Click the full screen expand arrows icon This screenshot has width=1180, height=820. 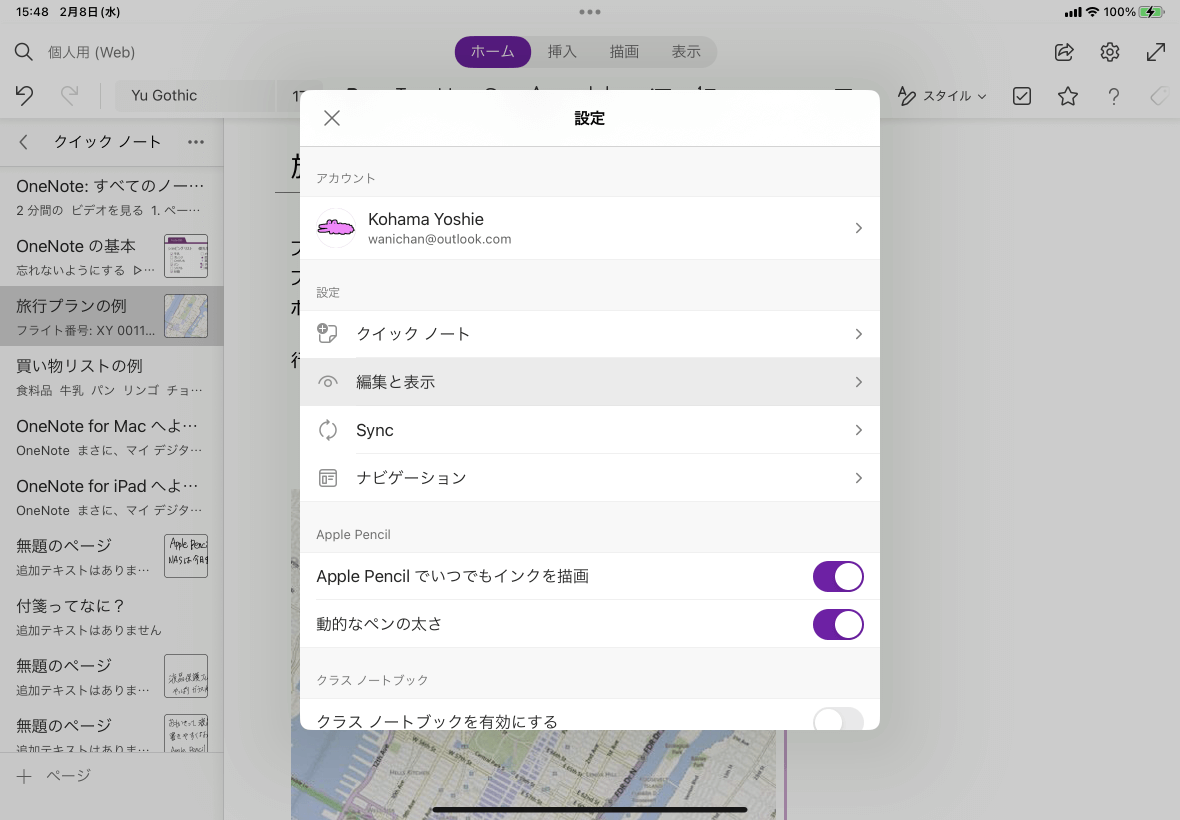tap(1156, 52)
